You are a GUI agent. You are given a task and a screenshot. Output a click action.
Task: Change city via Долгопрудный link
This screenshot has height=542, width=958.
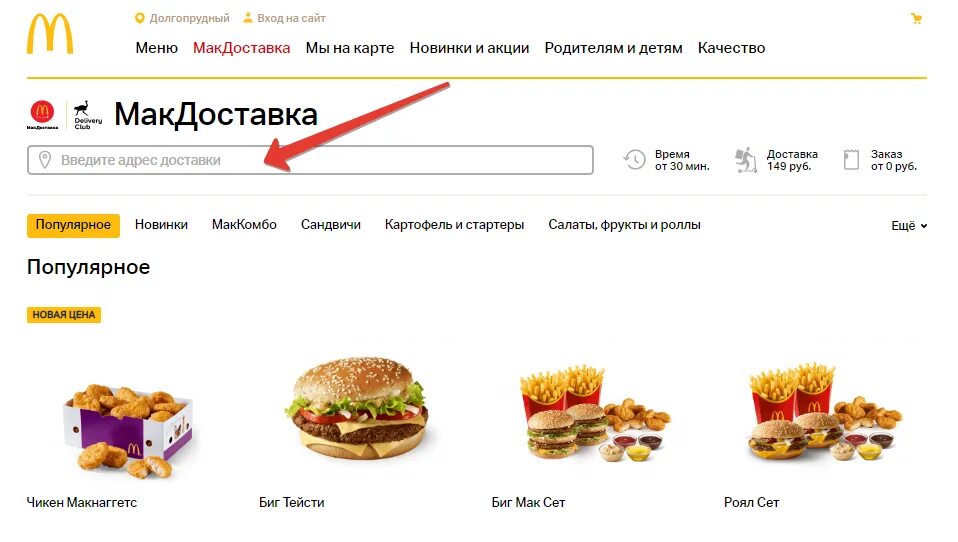coord(189,18)
